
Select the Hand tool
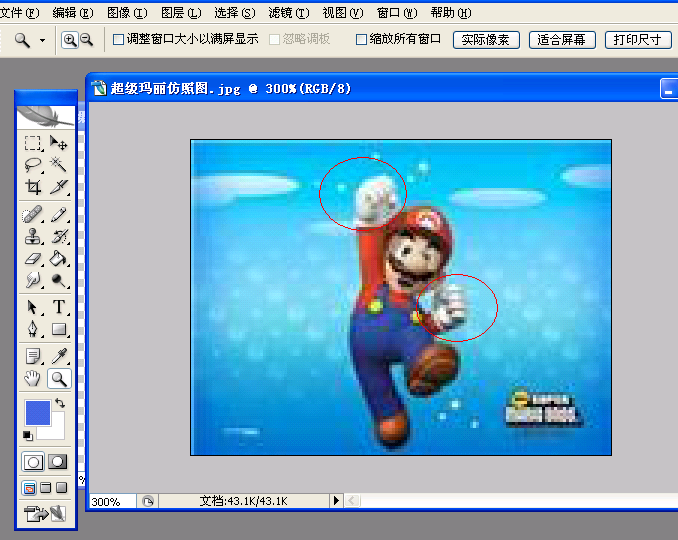tap(33, 379)
